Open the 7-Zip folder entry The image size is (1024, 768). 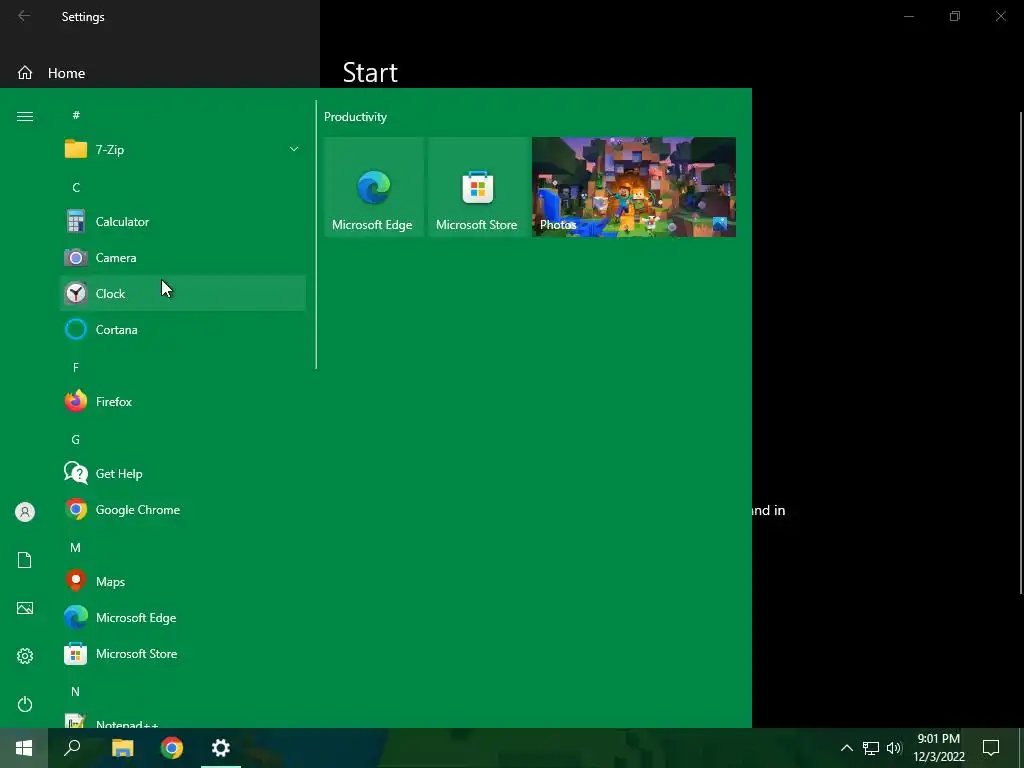pyautogui.click(x=183, y=150)
